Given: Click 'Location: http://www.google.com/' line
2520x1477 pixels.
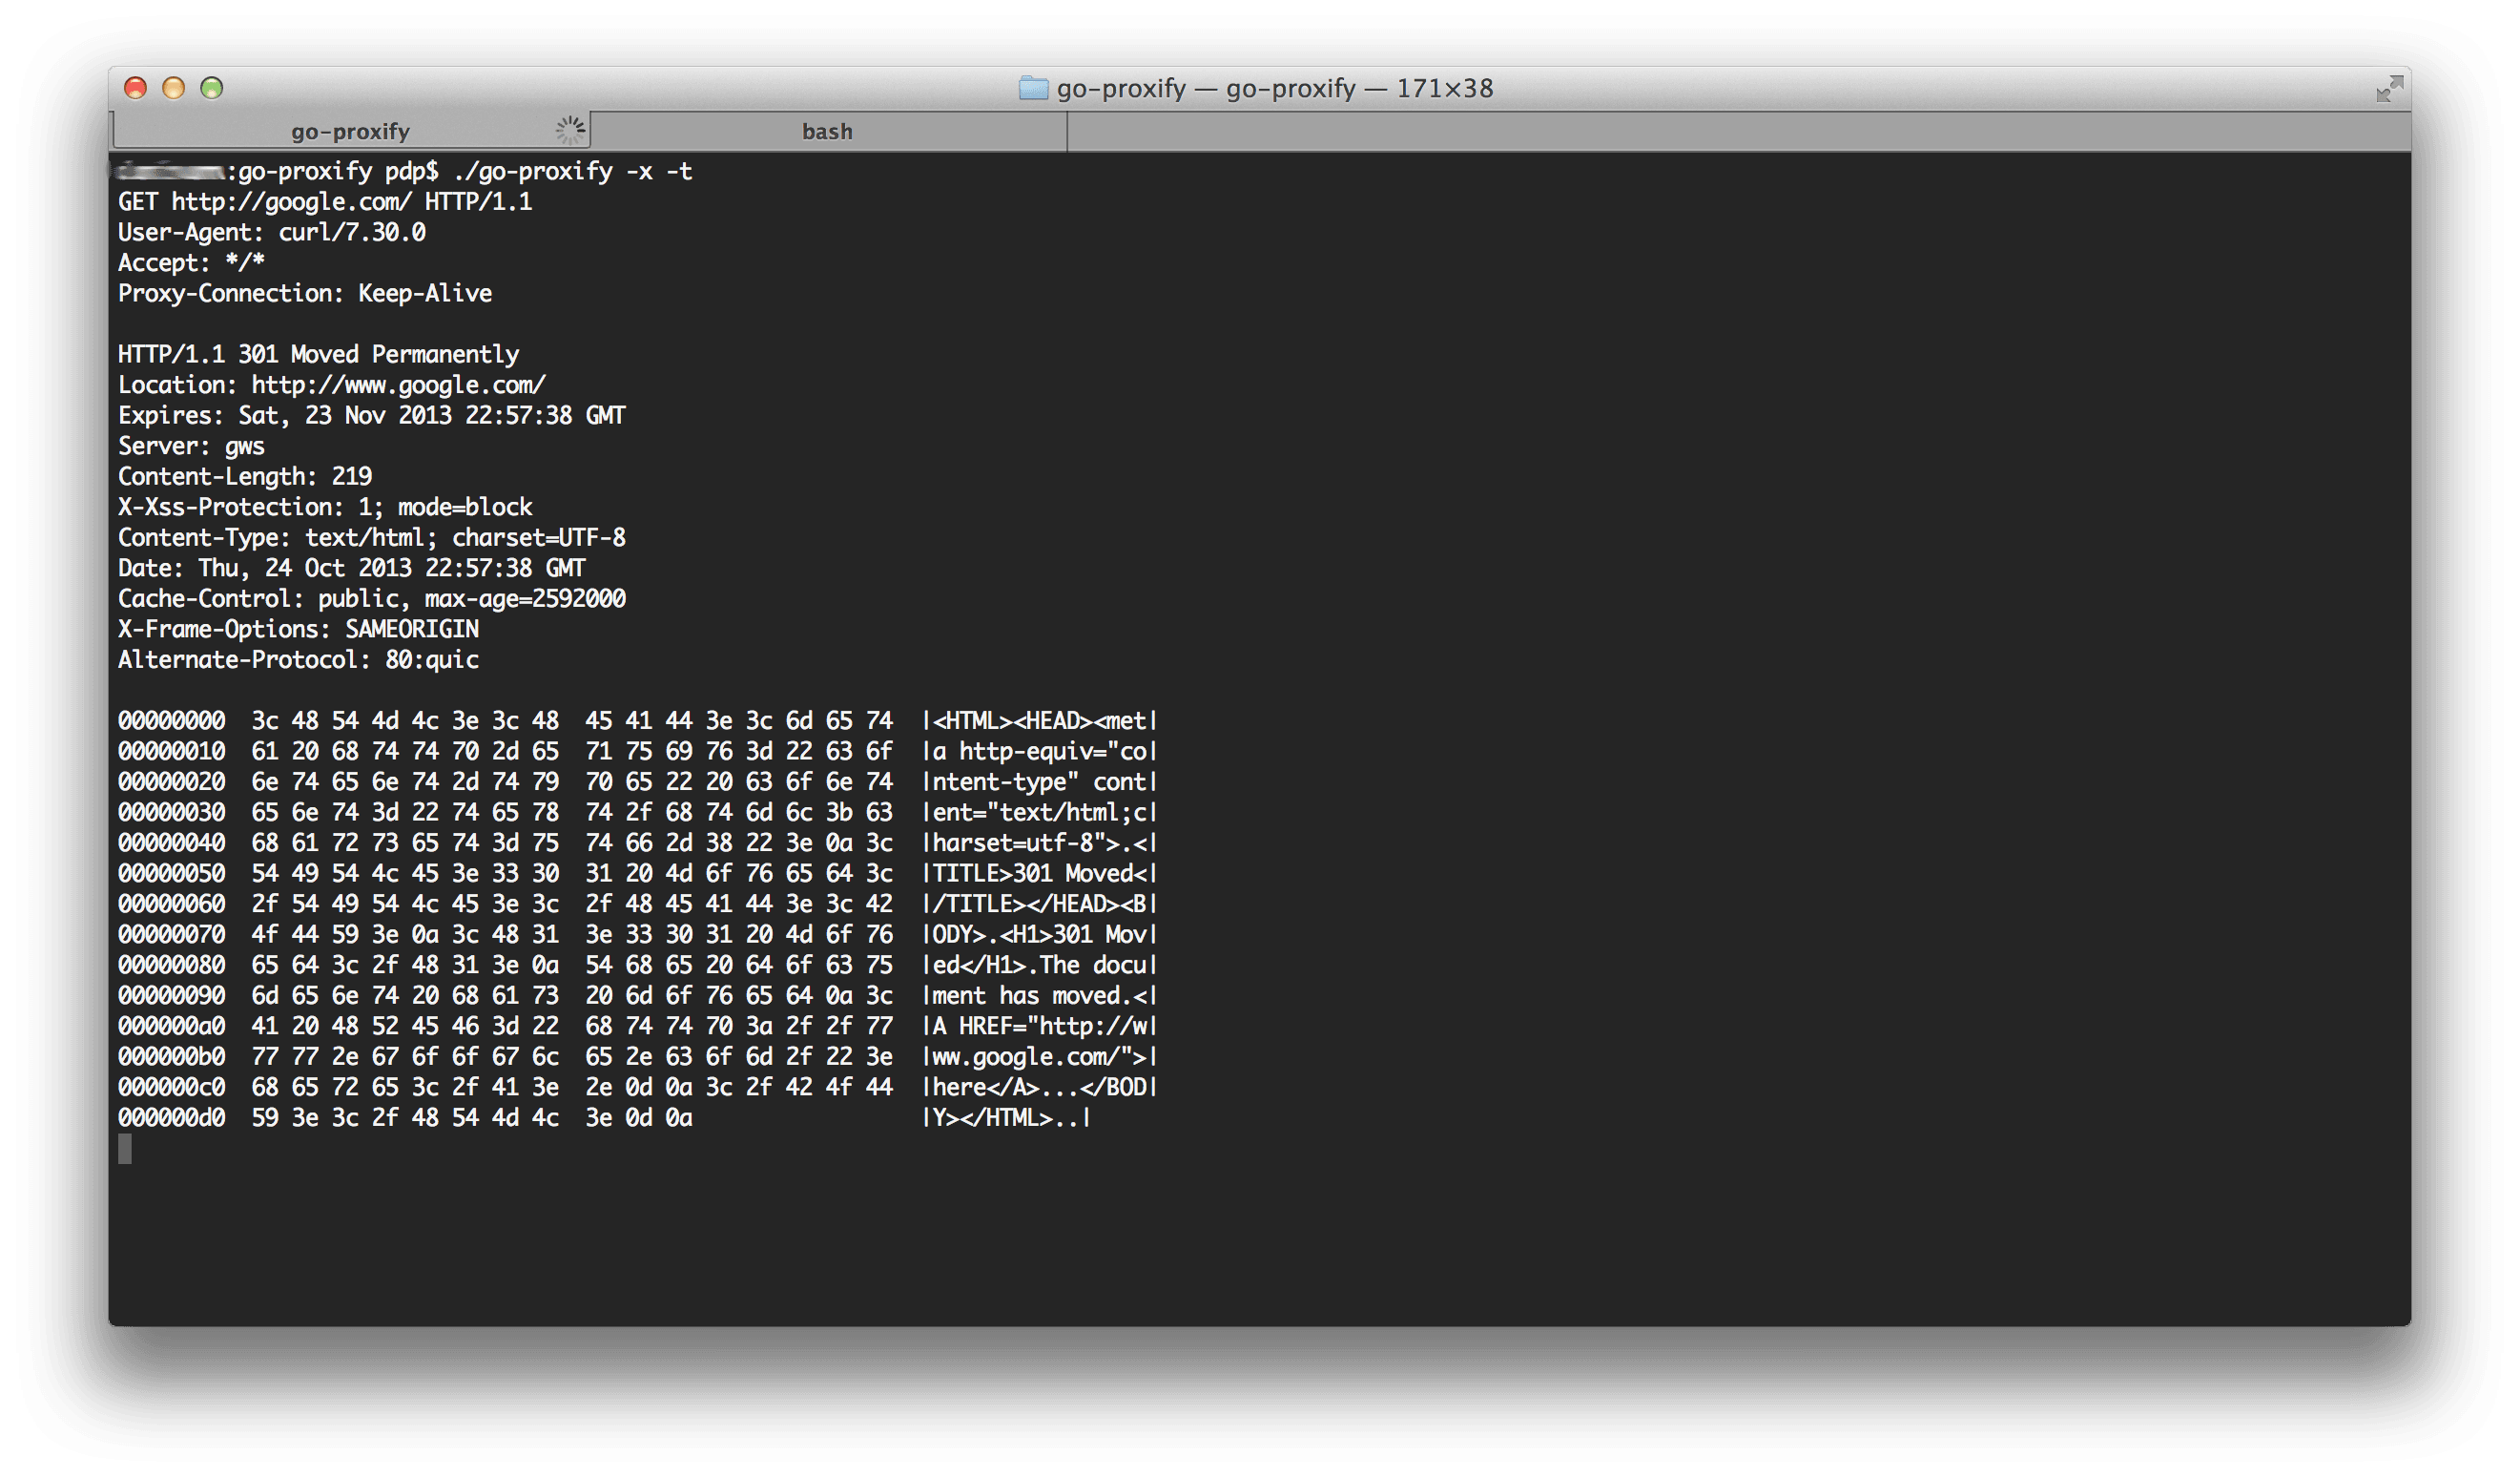Looking at the screenshot, I should (332, 385).
